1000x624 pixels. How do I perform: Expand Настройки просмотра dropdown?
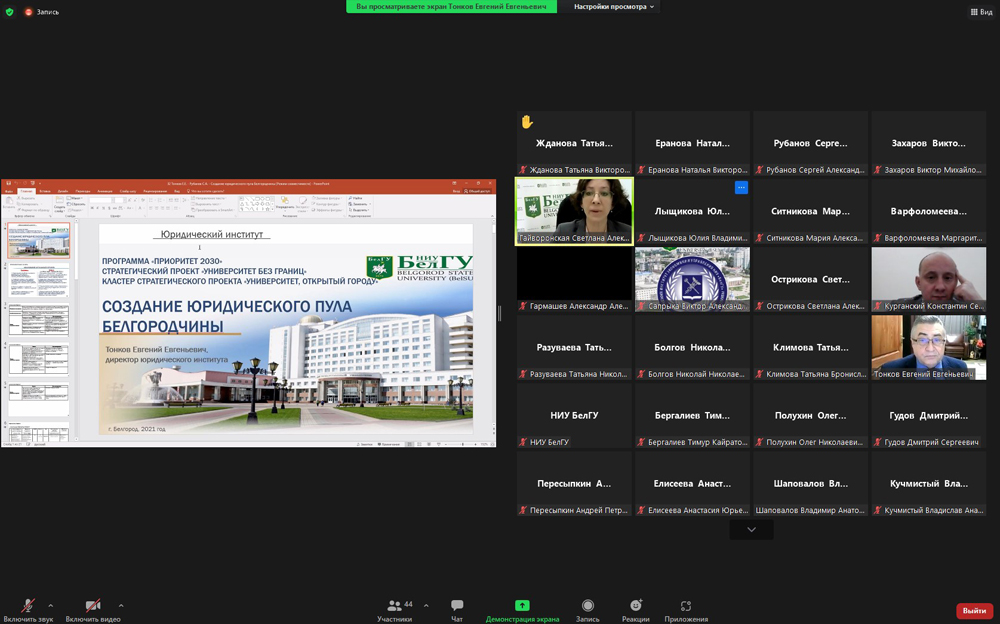[614, 7]
